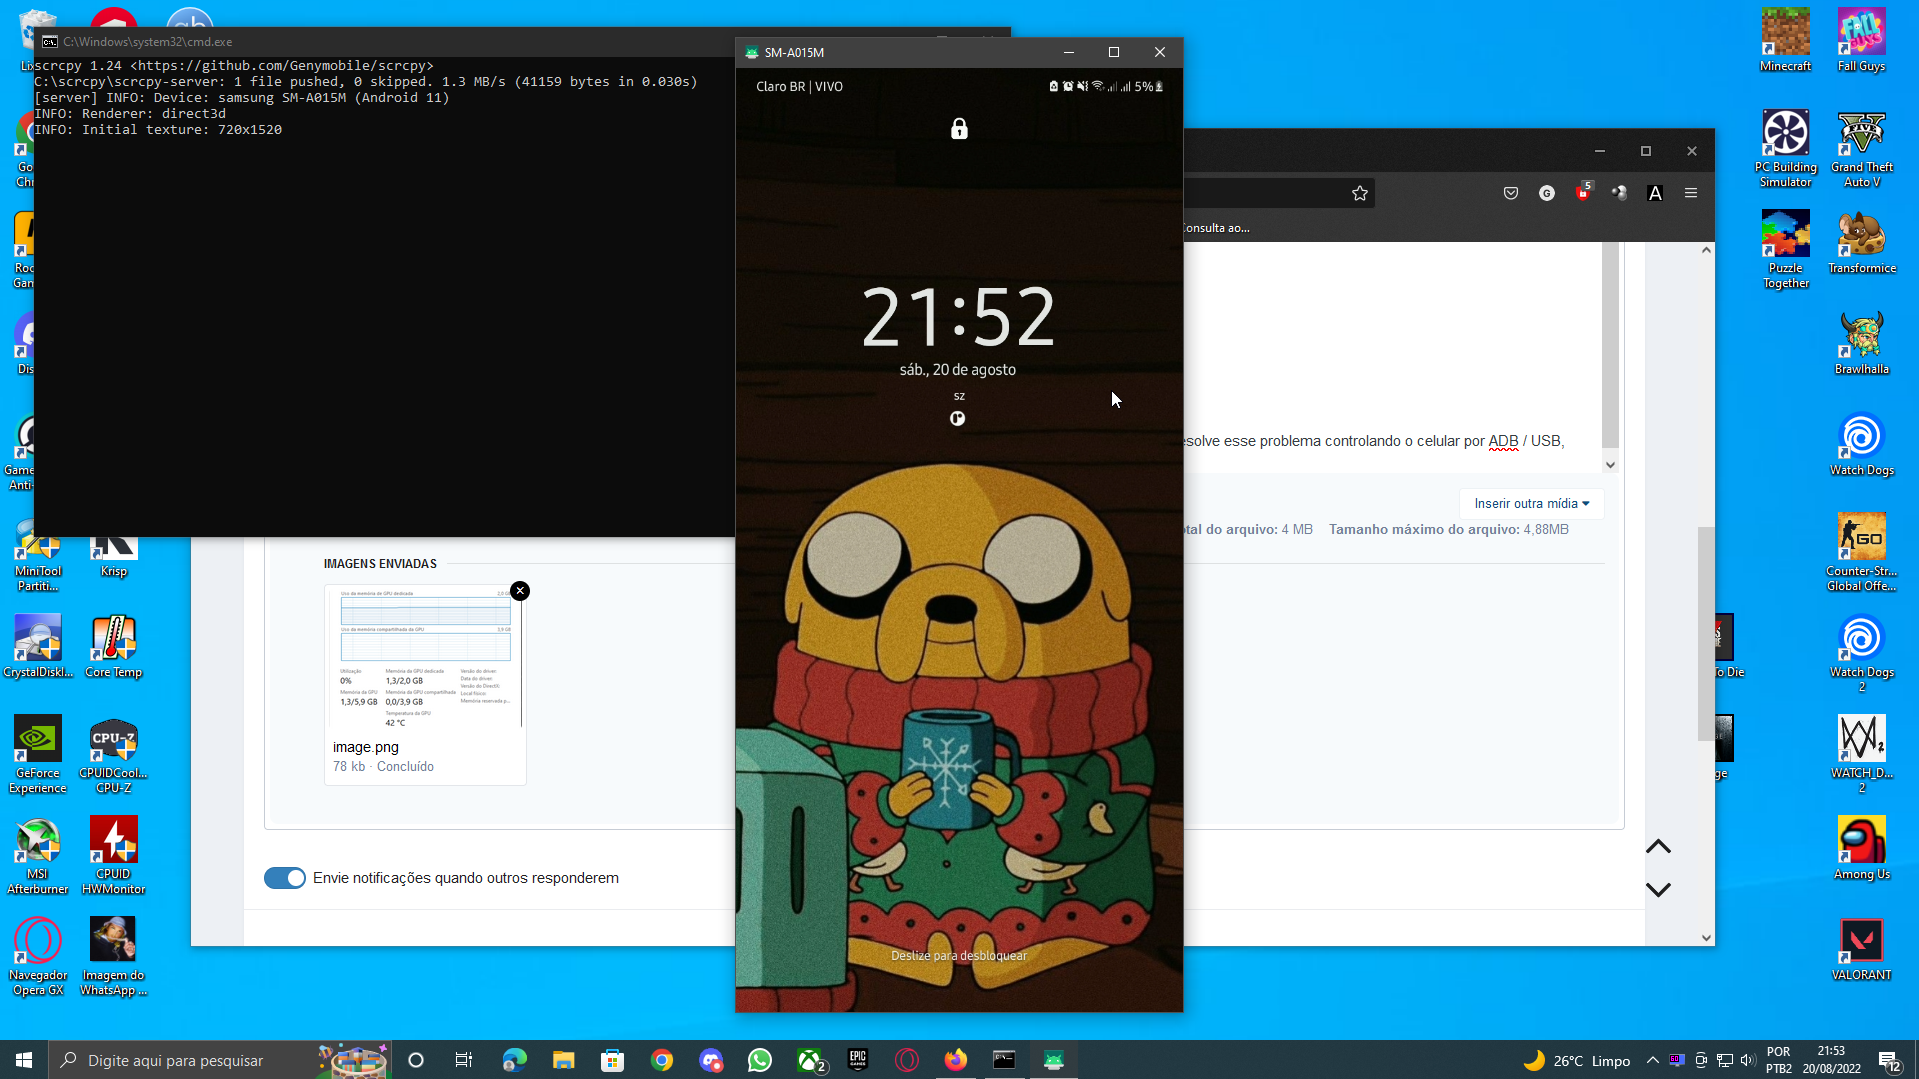The height and width of the screenshot is (1079, 1919).
Task: Remove uploaded image.png with X button
Action: [520, 591]
